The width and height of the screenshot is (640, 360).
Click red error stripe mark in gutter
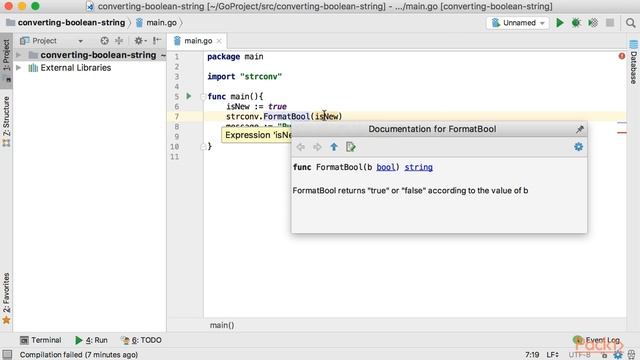click(622, 133)
